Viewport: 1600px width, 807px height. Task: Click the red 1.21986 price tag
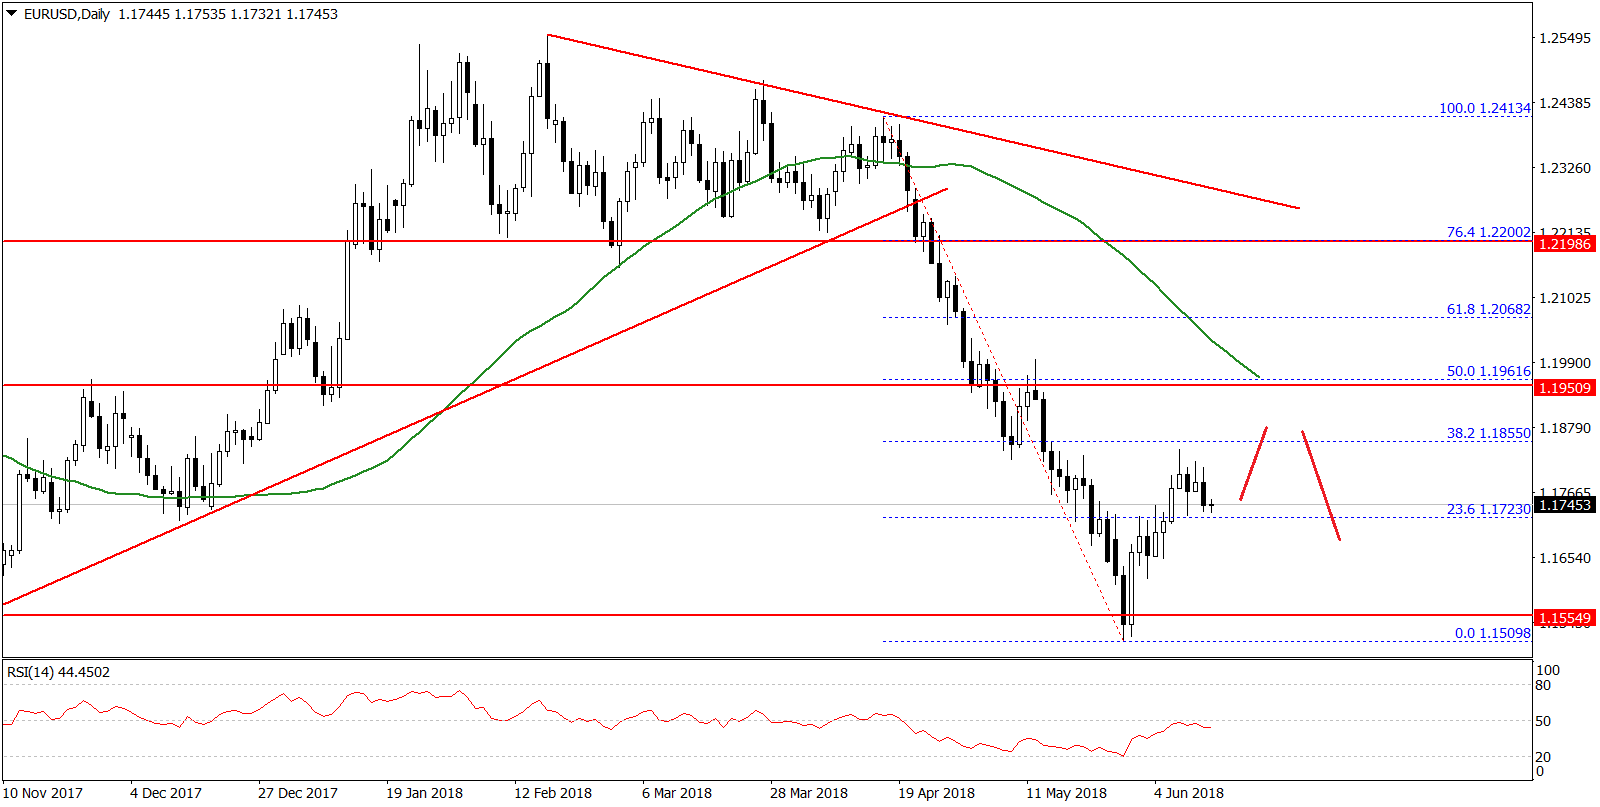click(1564, 244)
